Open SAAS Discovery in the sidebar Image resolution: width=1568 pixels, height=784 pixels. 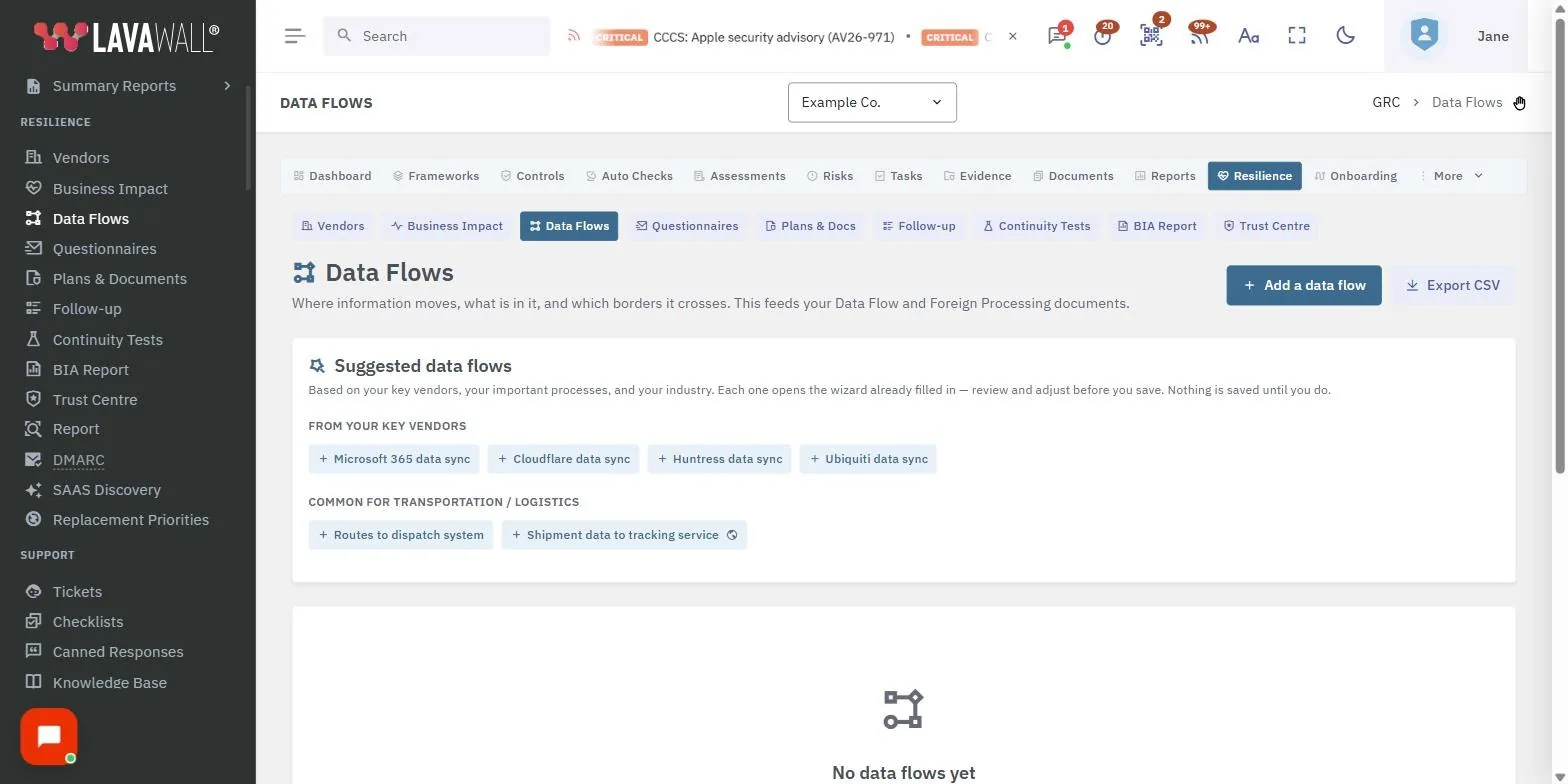(x=106, y=490)
